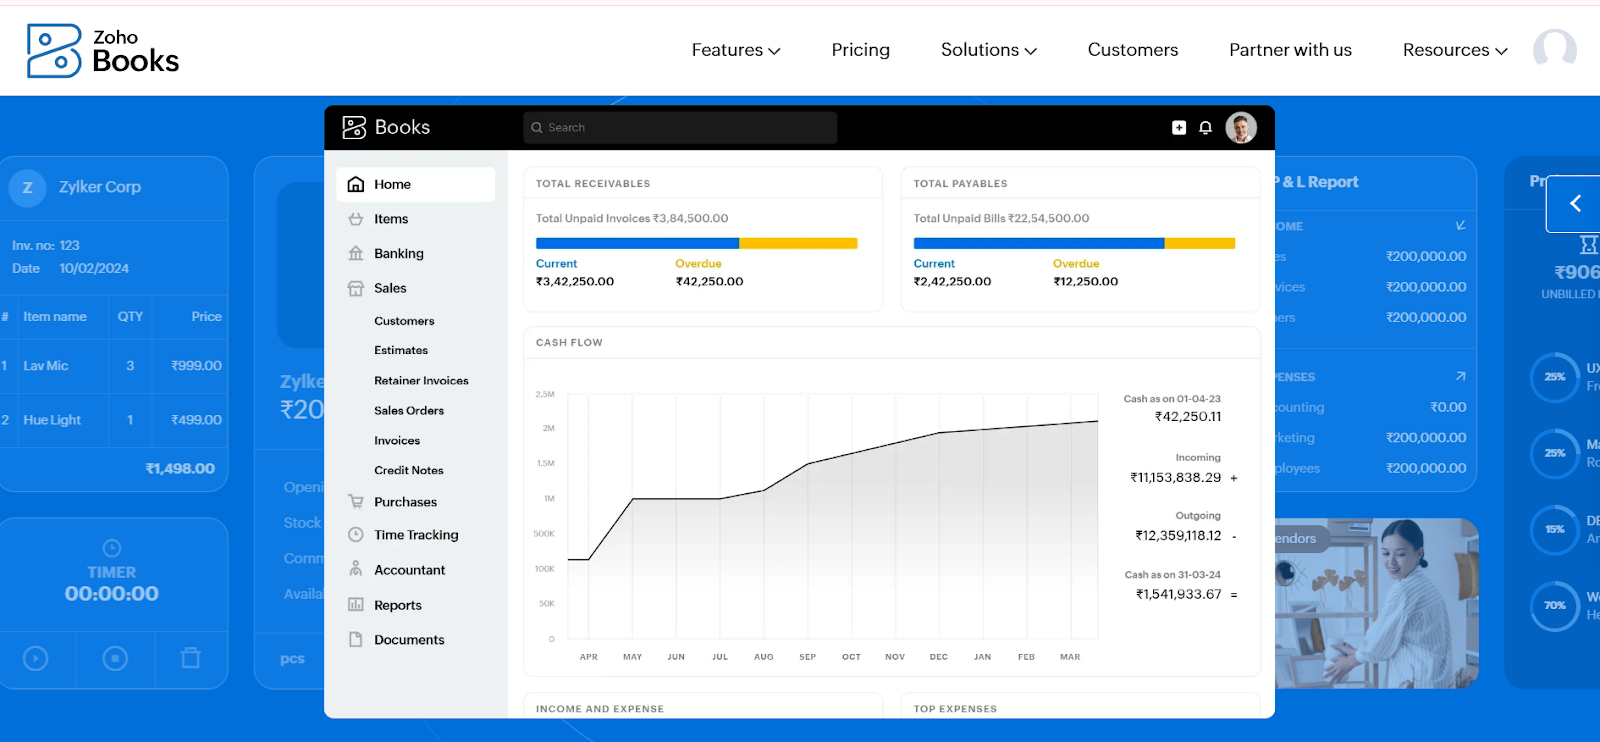Click the Hue Light invoice row
The image size is (1600, 742).
tap(113, 420)
